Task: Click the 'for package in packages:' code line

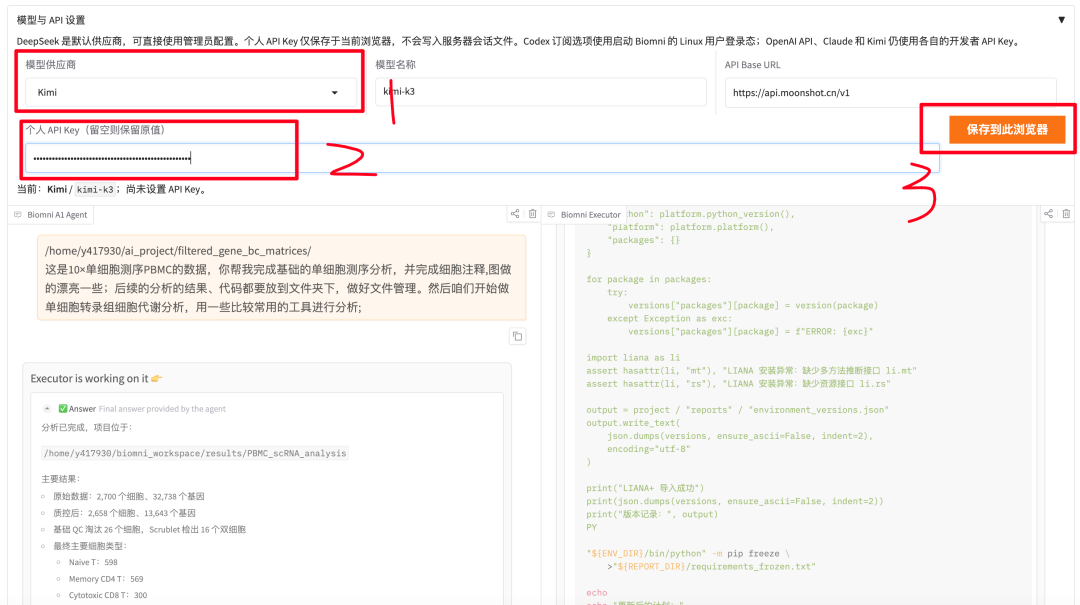Action: point(648,279)
